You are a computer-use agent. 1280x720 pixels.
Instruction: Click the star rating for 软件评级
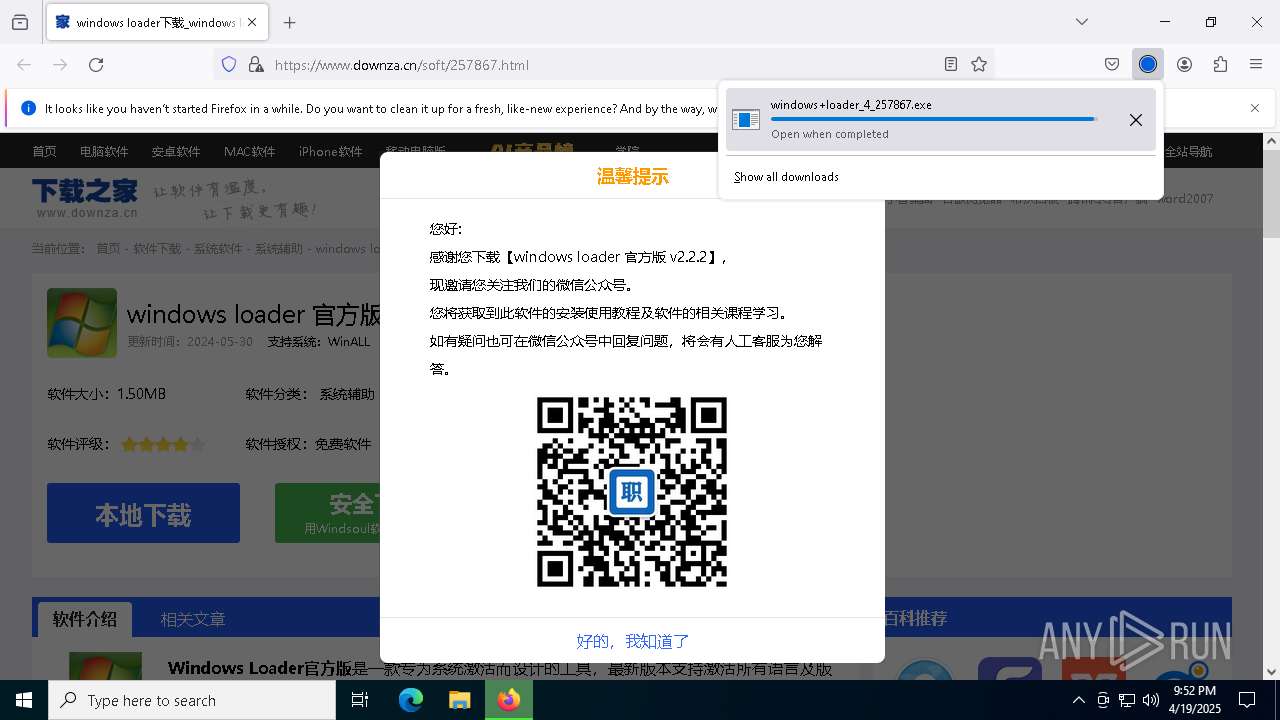163,444
